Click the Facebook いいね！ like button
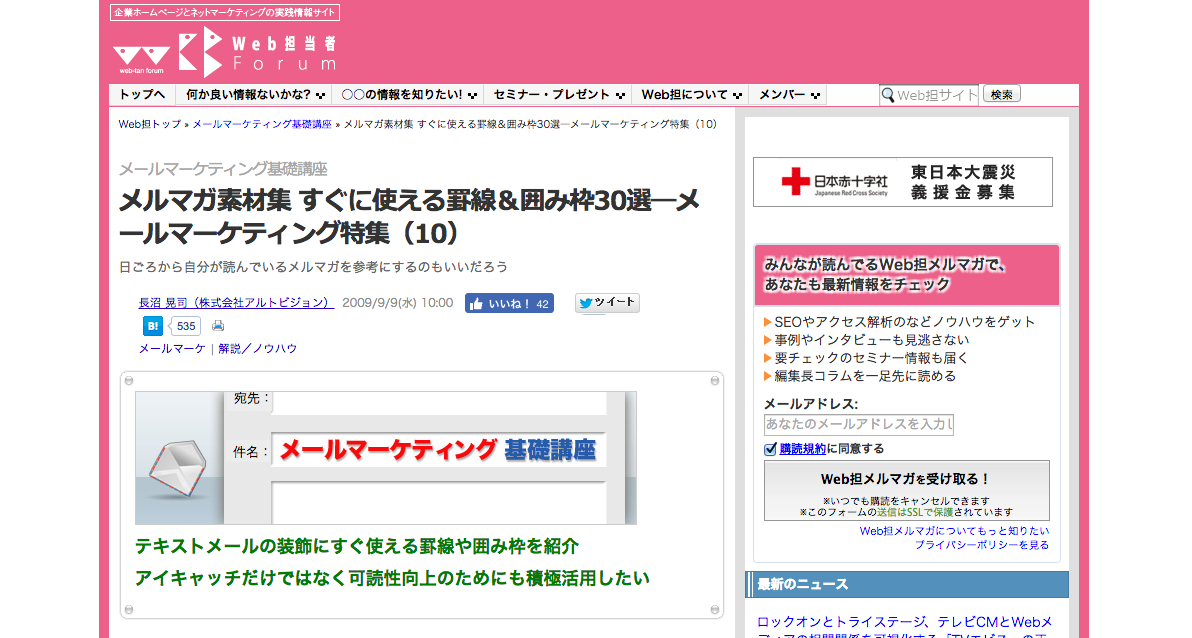Viewport: 1192px width, 638px height. click(509, 303)
